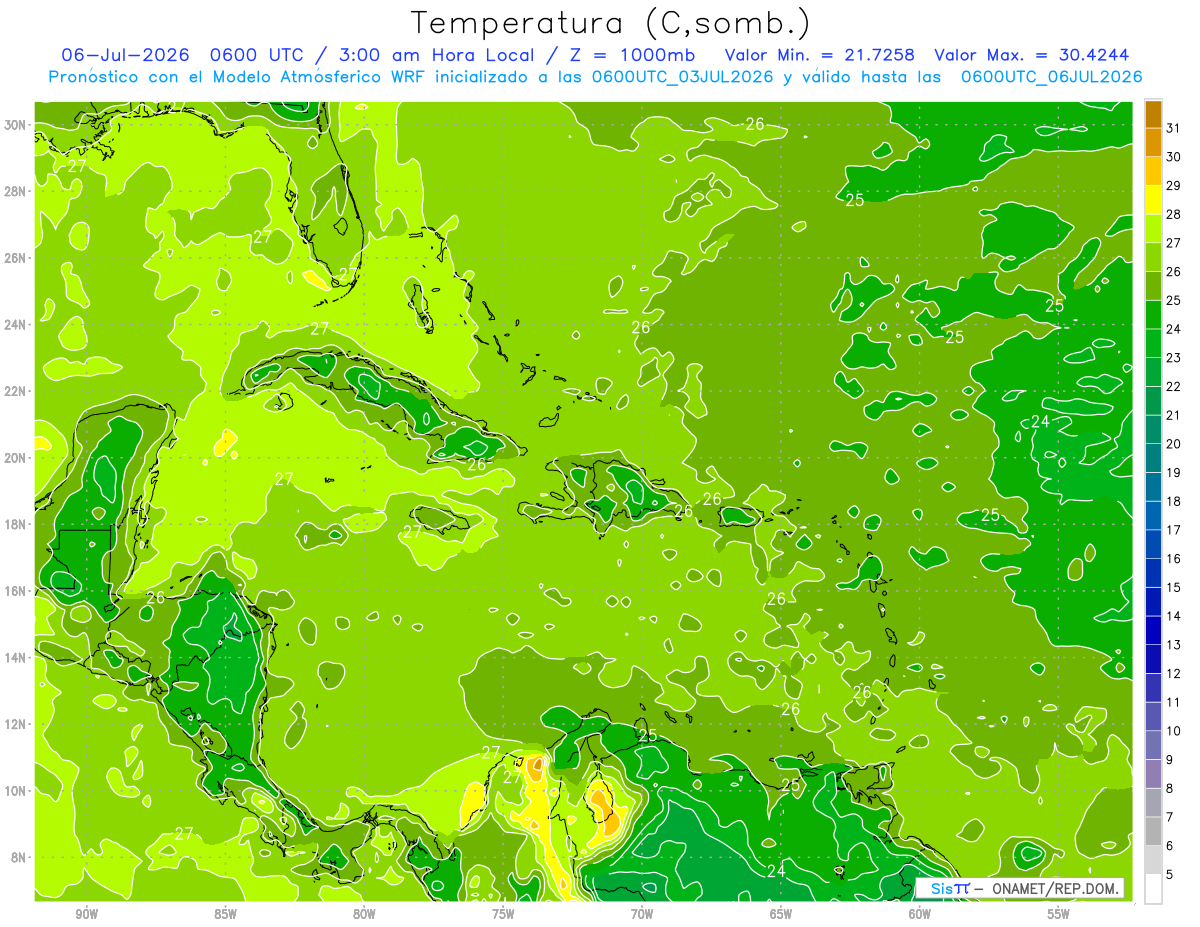
Task: Select the "Z = 1000mb" level text
Action: coord(633,55)
